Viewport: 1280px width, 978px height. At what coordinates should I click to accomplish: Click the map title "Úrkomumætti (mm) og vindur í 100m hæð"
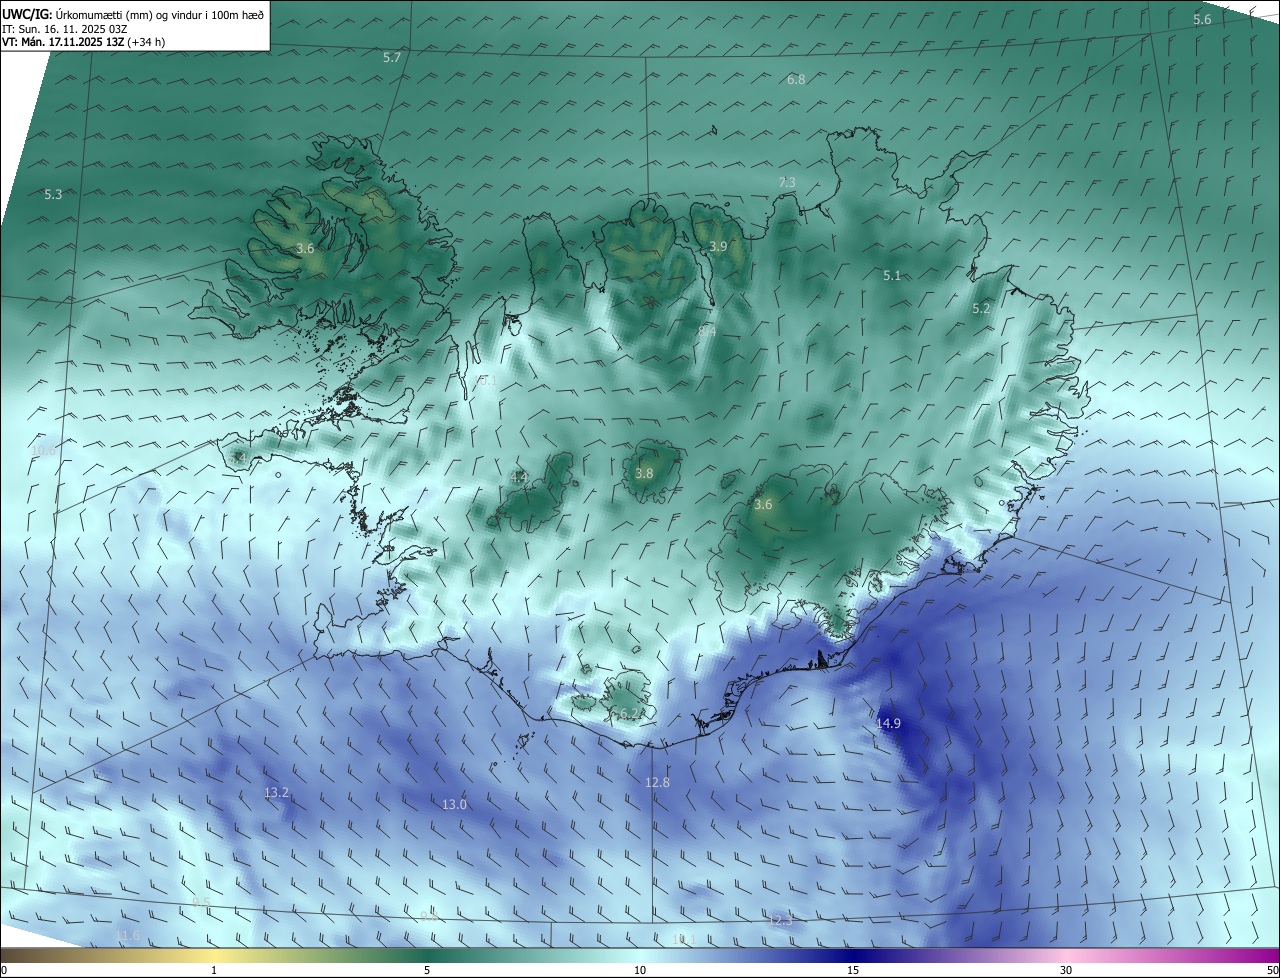coord(161,14)
